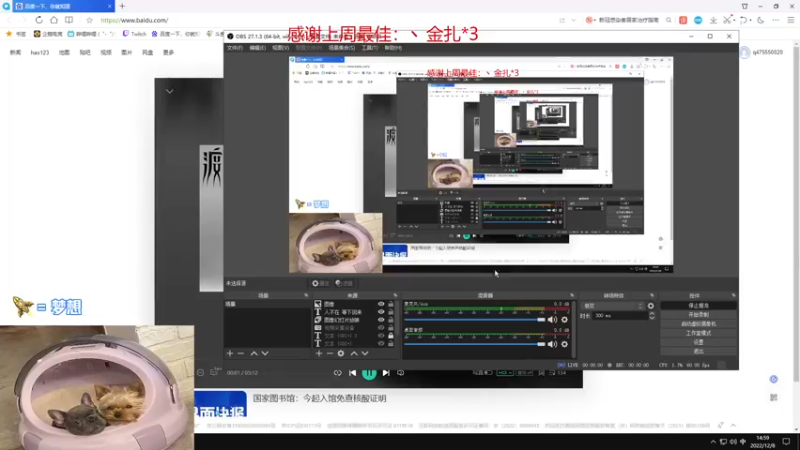Move scene up in OBS scenes panel
The width and height of the screenshot is (800, 450).
coord(254,353)
